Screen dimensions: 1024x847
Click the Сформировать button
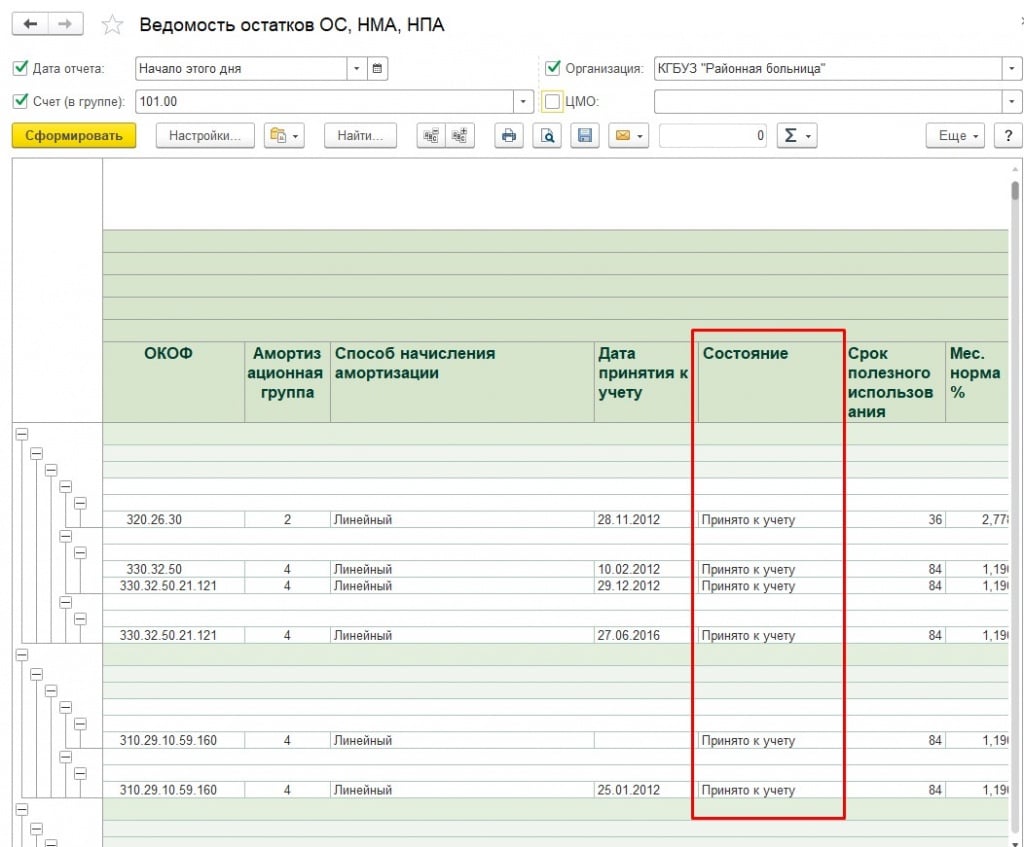[74, 136]
